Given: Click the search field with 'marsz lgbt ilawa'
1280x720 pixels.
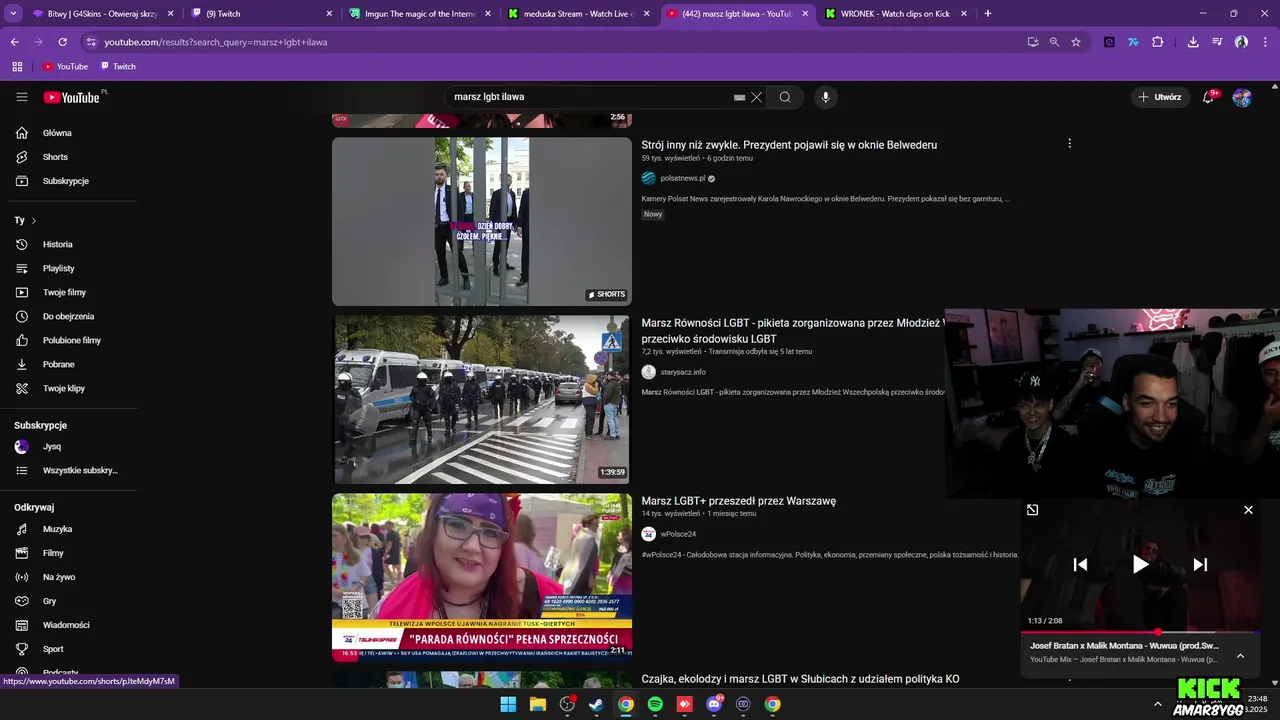Looking at the screenshot, I should tap(590, 97).
